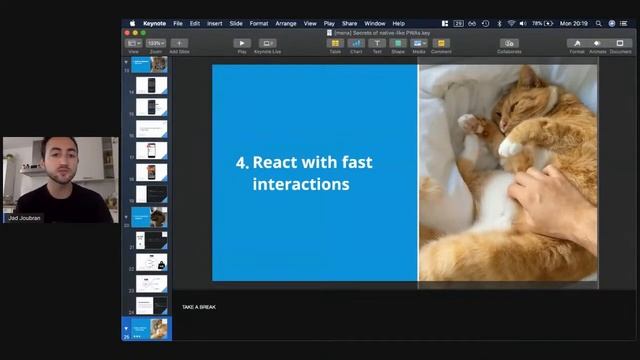Screen dimensions: 640x360
Task: Open the Arrange menu
Action: click(286, 24)
